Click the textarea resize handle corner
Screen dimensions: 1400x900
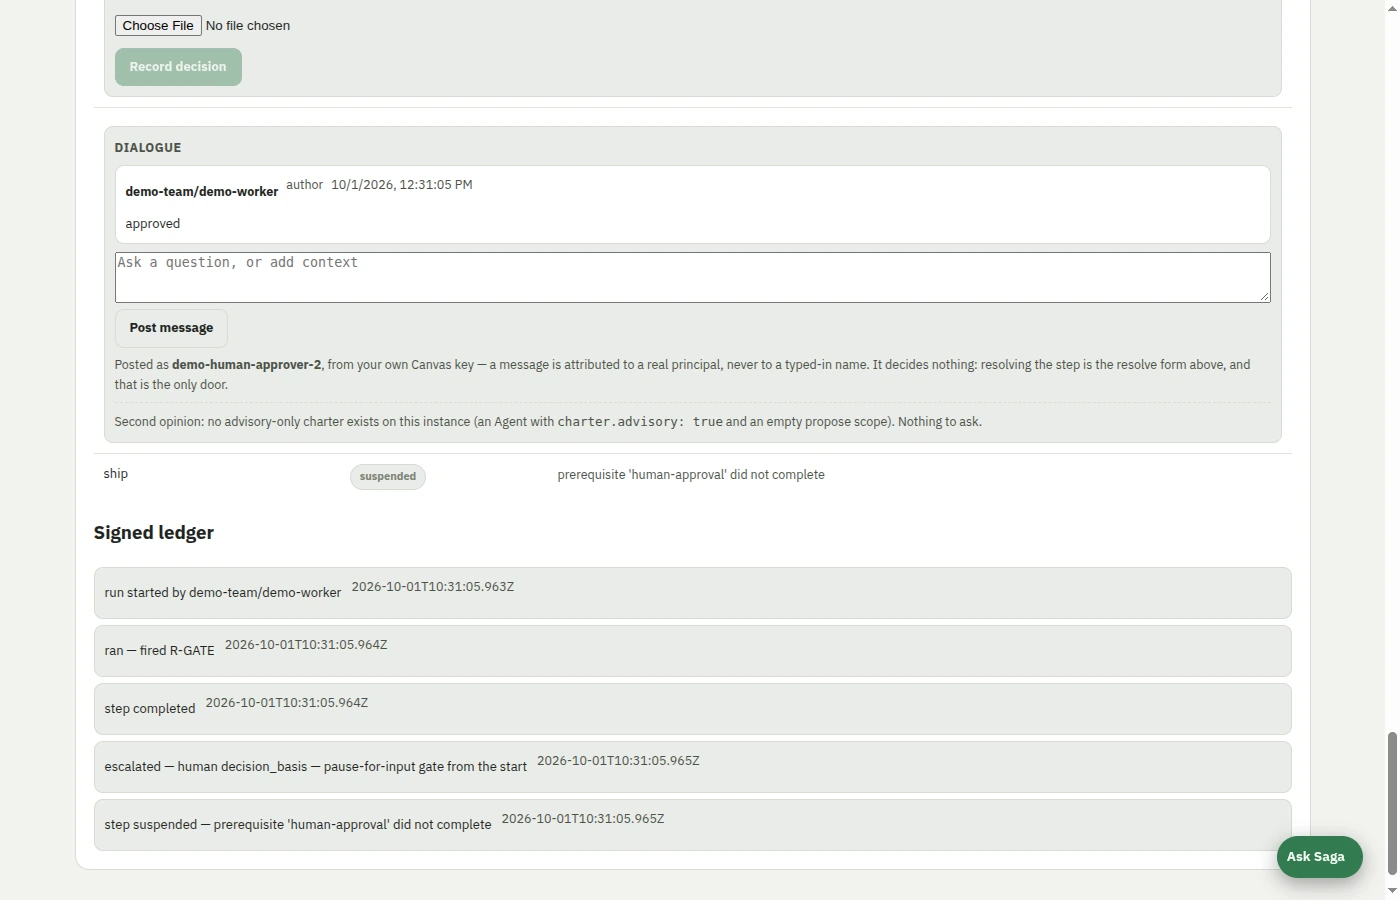(1264, 296)
